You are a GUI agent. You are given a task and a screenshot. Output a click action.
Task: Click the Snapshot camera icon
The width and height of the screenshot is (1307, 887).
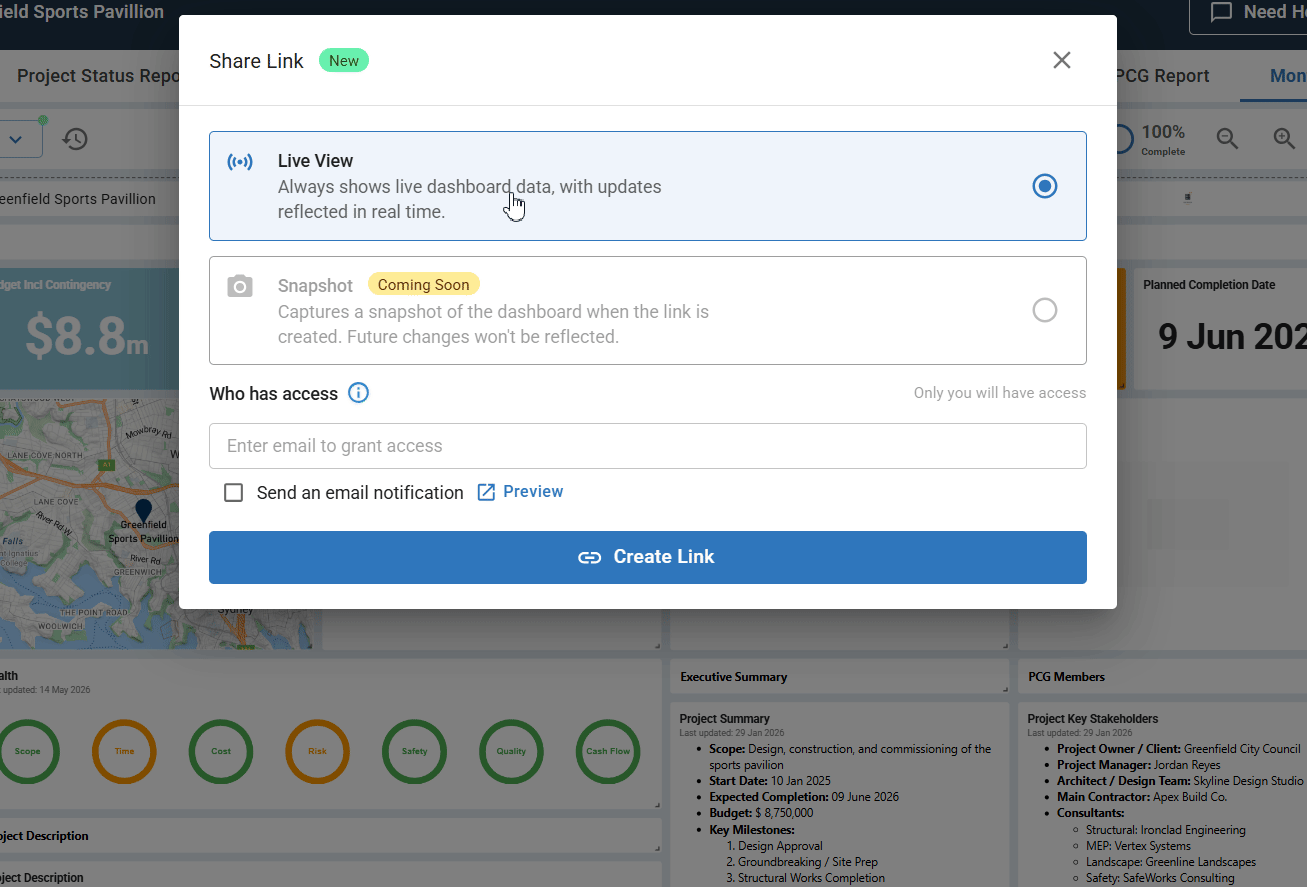coord(240,287)
